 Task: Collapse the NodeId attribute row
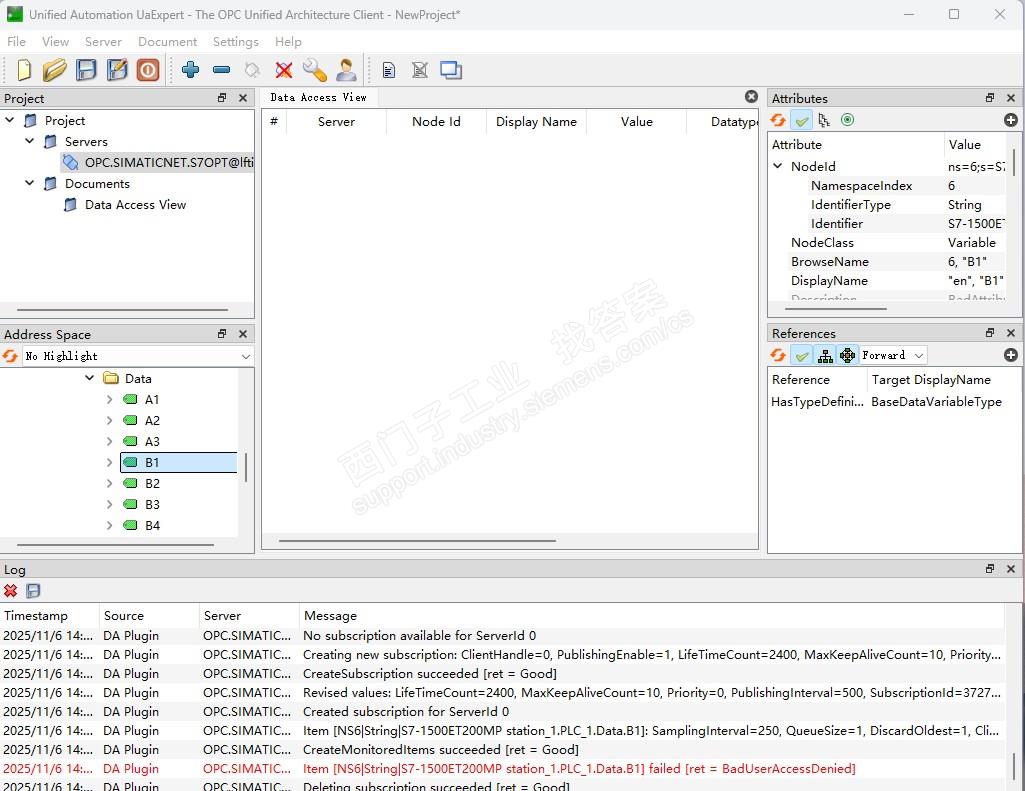[778, 166]
